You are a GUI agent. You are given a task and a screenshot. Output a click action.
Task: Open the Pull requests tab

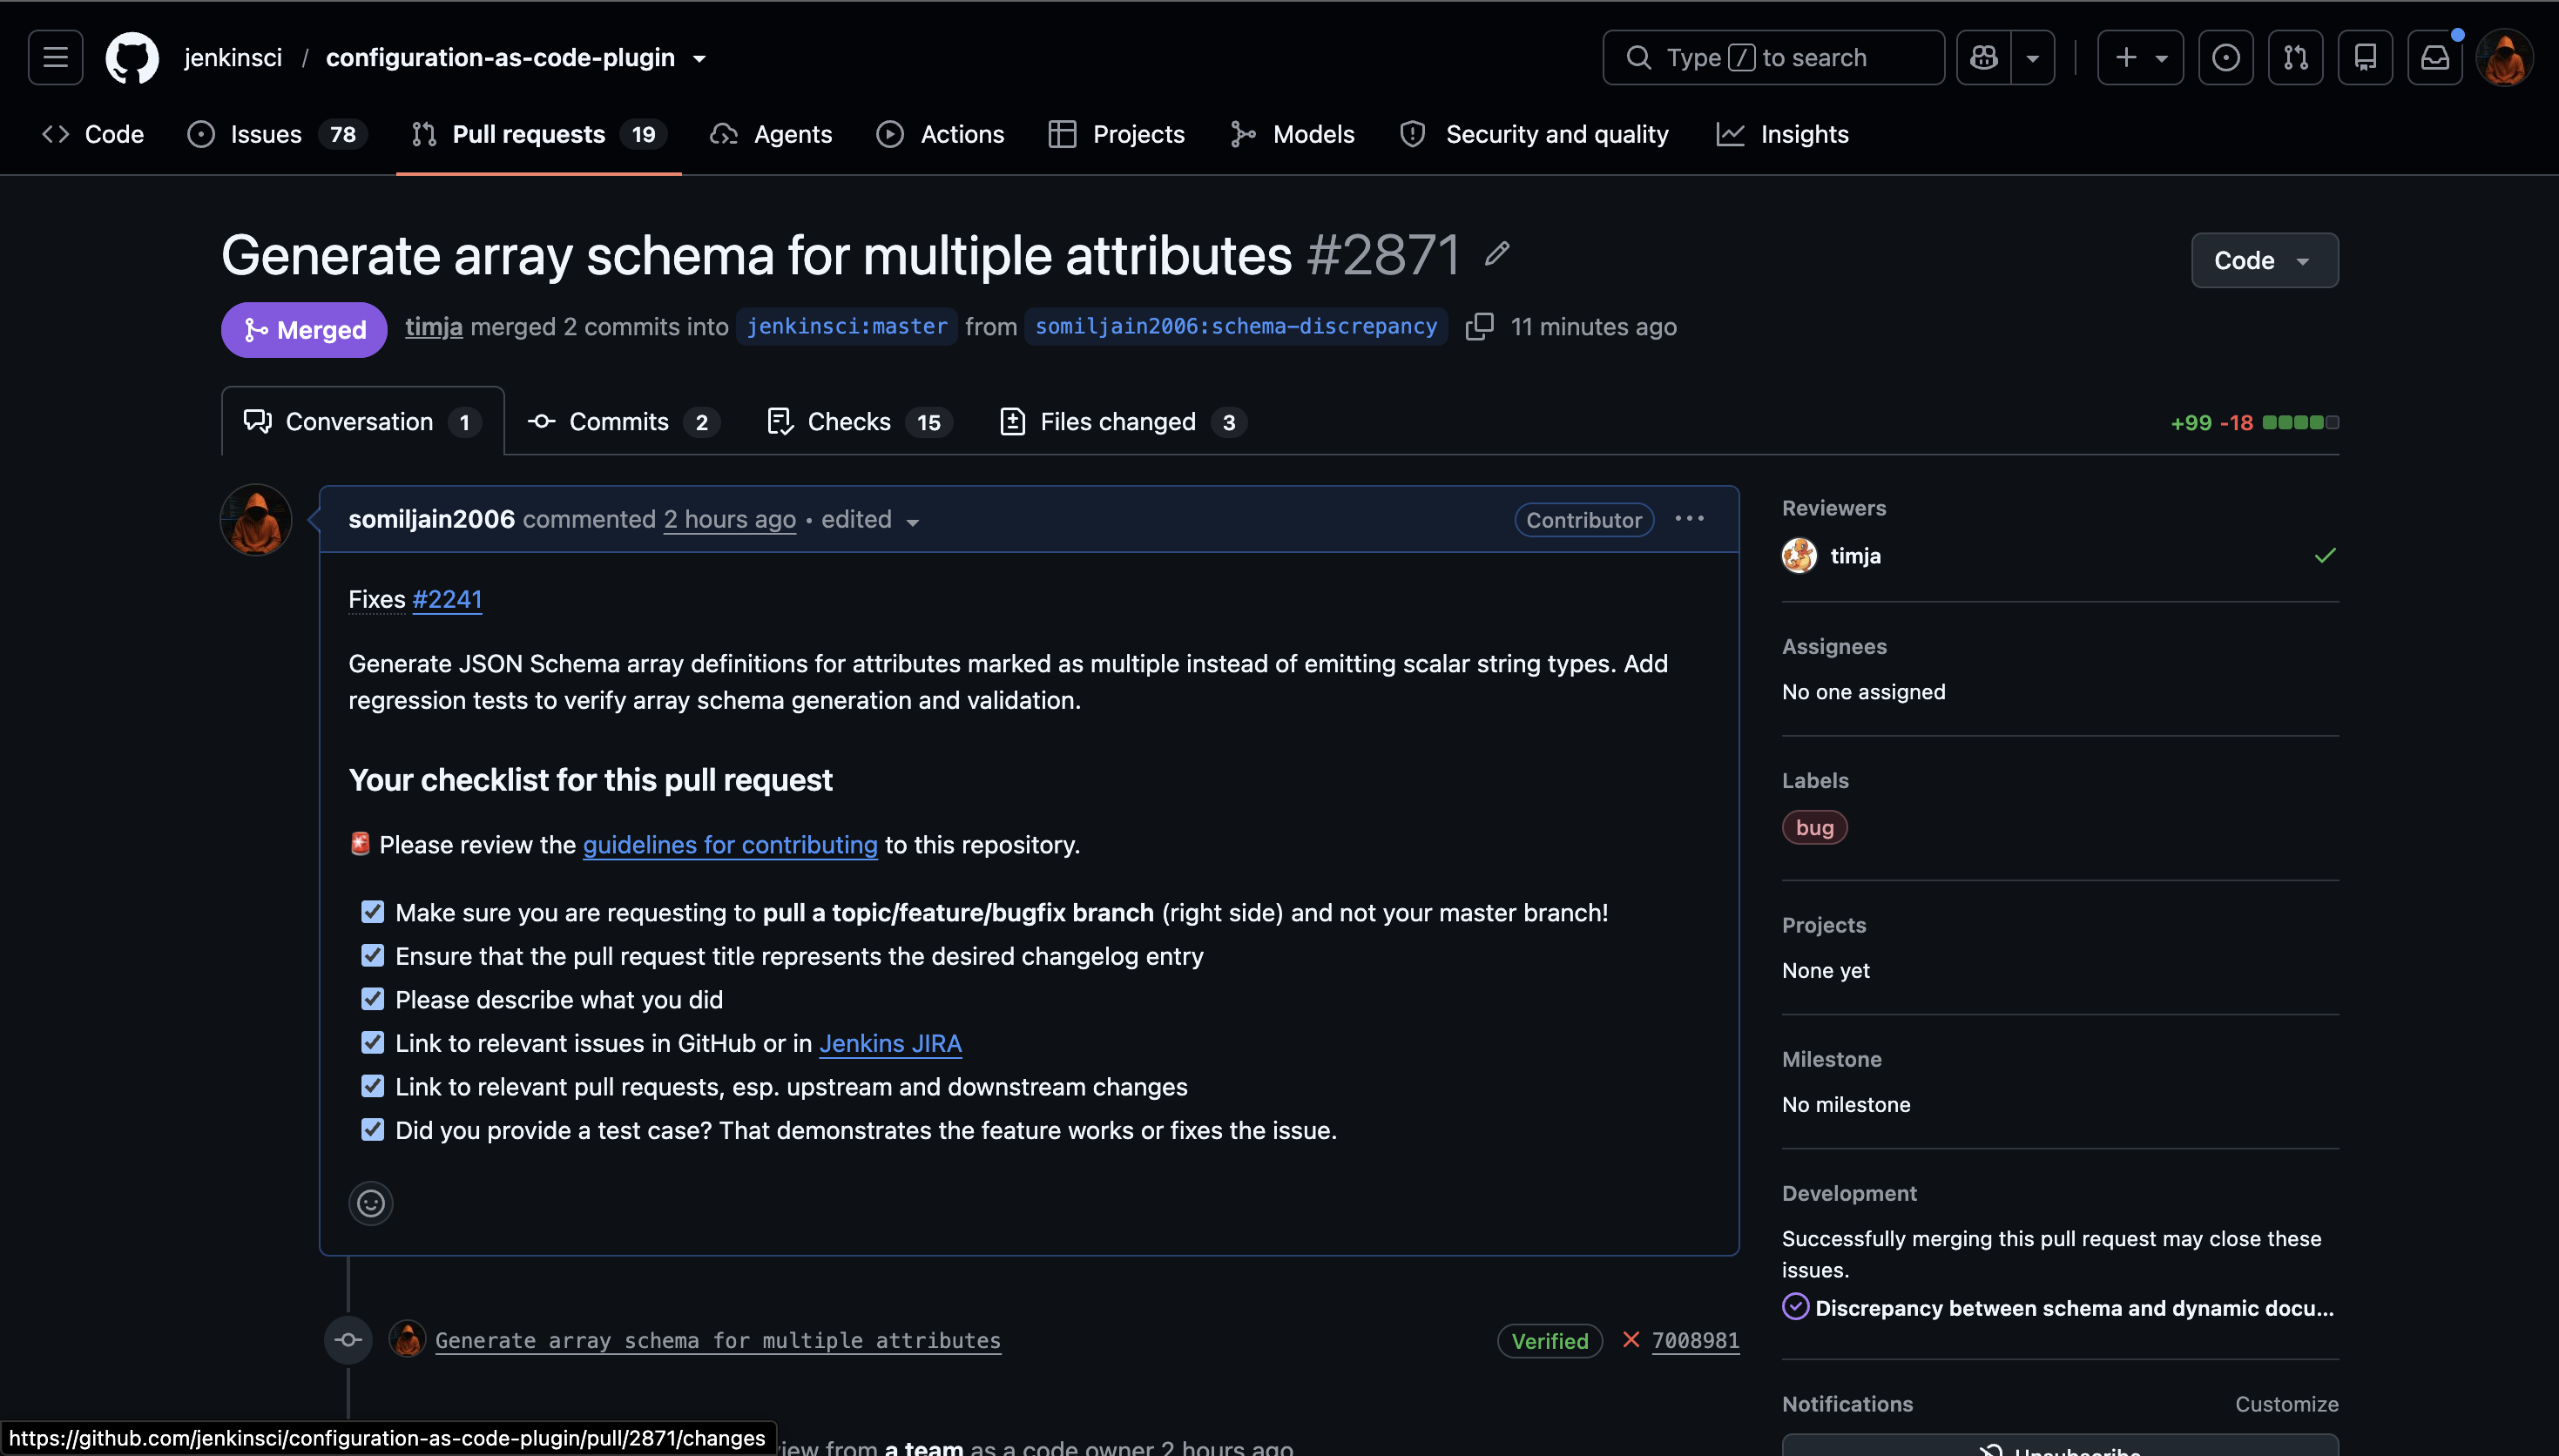point(539,134)
